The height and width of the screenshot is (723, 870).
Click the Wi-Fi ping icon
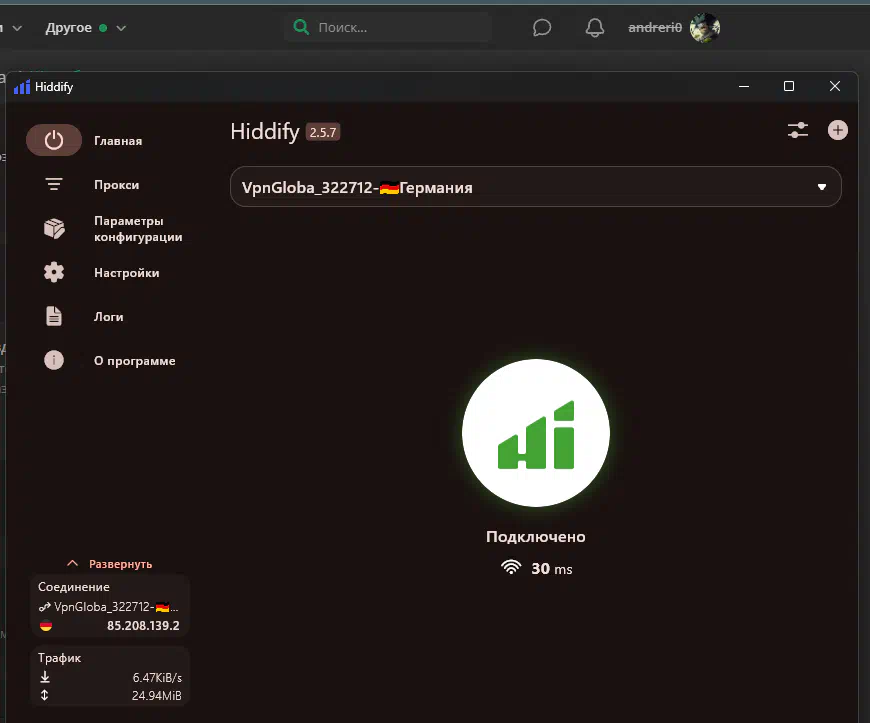tap(511, 567)
